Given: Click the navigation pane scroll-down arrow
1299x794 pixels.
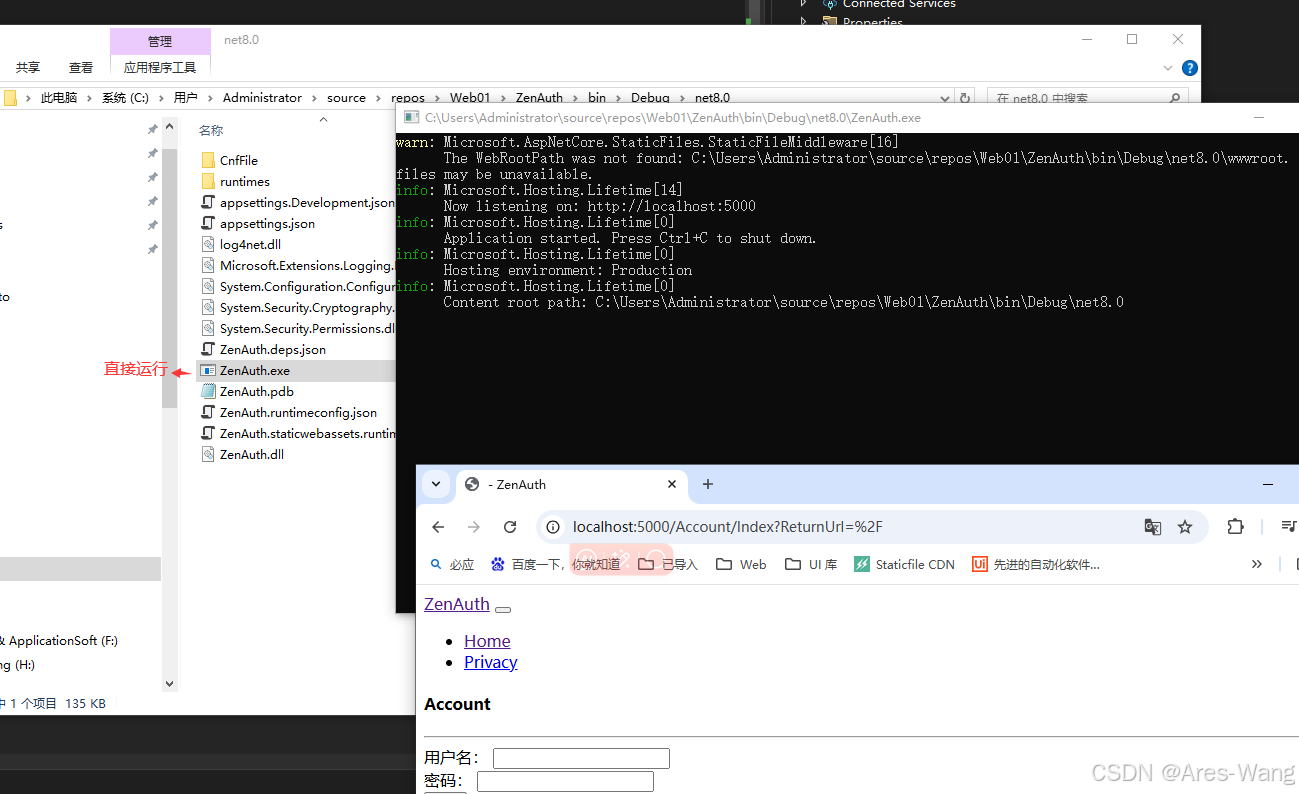Looking at the screenshot, I should coord(169,684).
